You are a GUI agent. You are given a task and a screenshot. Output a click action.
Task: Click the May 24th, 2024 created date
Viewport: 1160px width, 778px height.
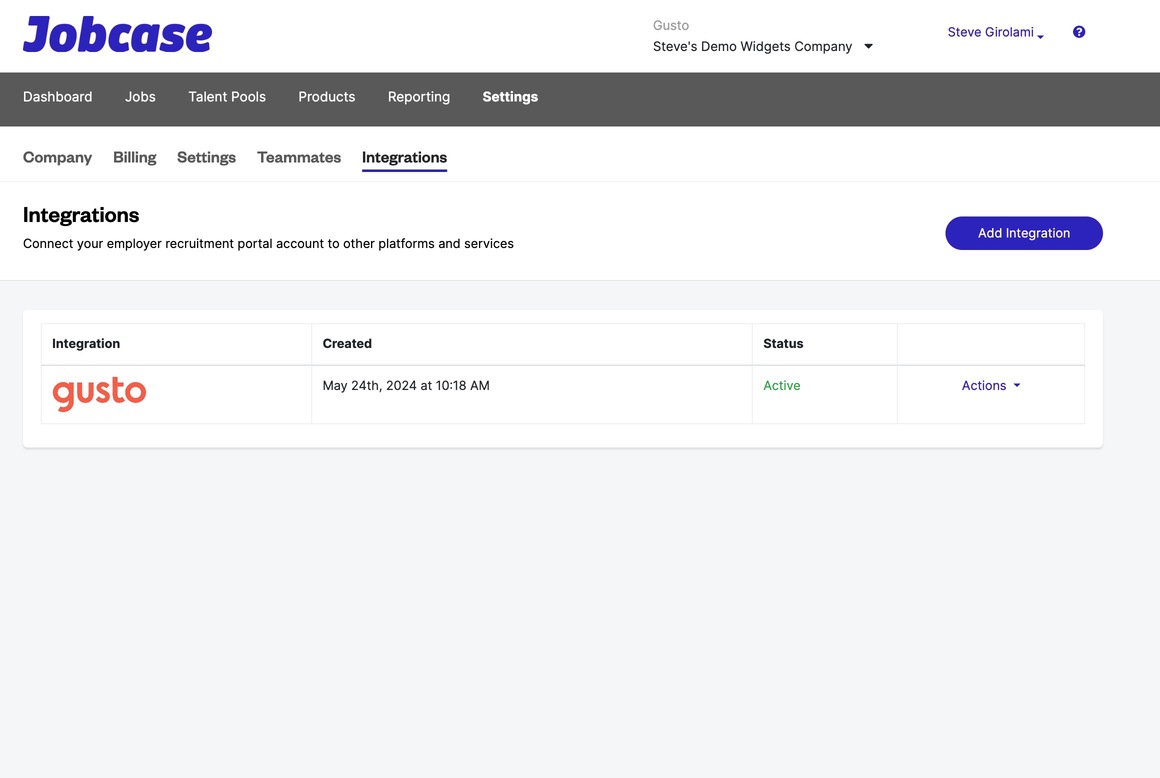[x=406, y=385]
